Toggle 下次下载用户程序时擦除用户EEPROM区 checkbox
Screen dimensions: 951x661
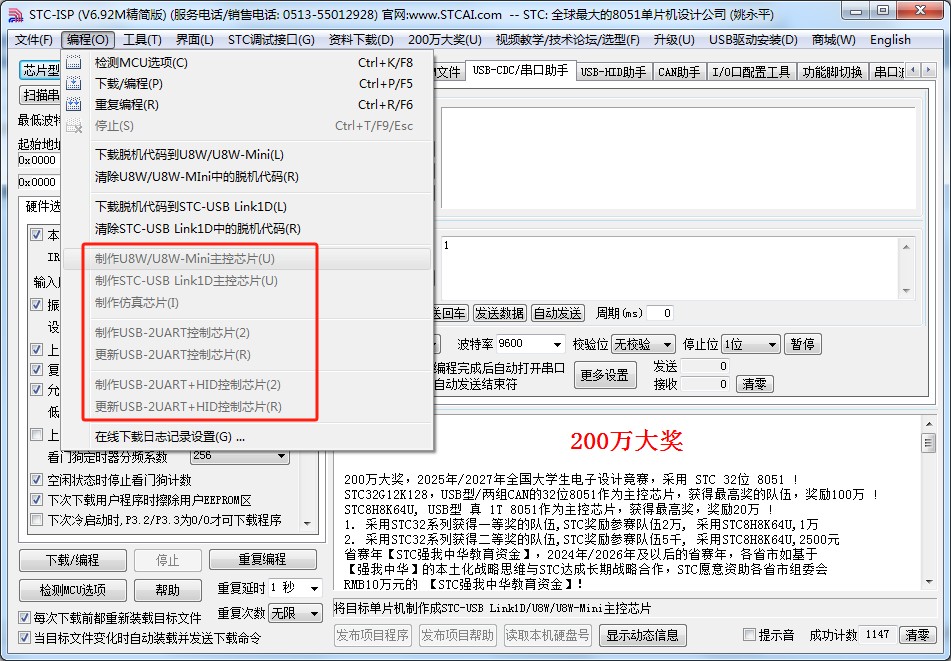(x=36, y=500)
